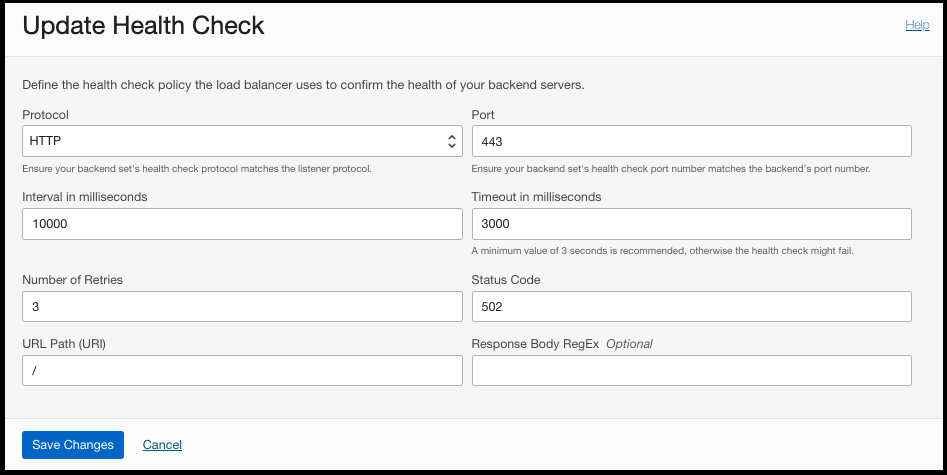Click into the URL Path (URI) field
The height and width of the screenshot is (475, 947).
[242, 371]
